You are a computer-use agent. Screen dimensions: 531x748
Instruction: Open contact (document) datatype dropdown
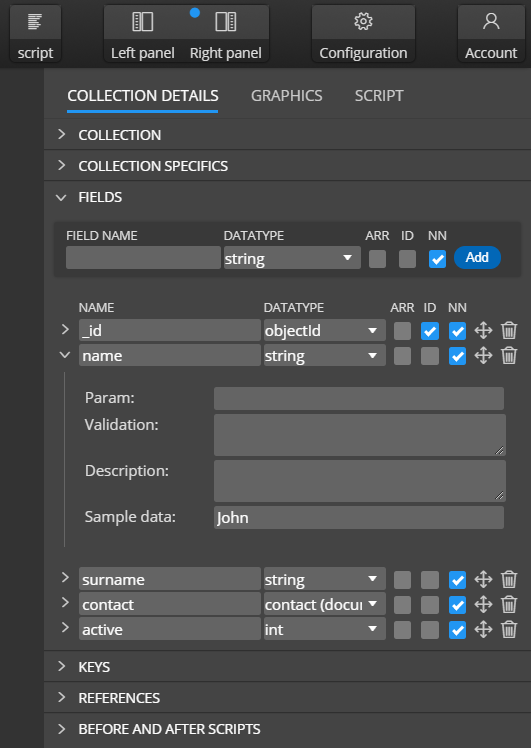324,604
